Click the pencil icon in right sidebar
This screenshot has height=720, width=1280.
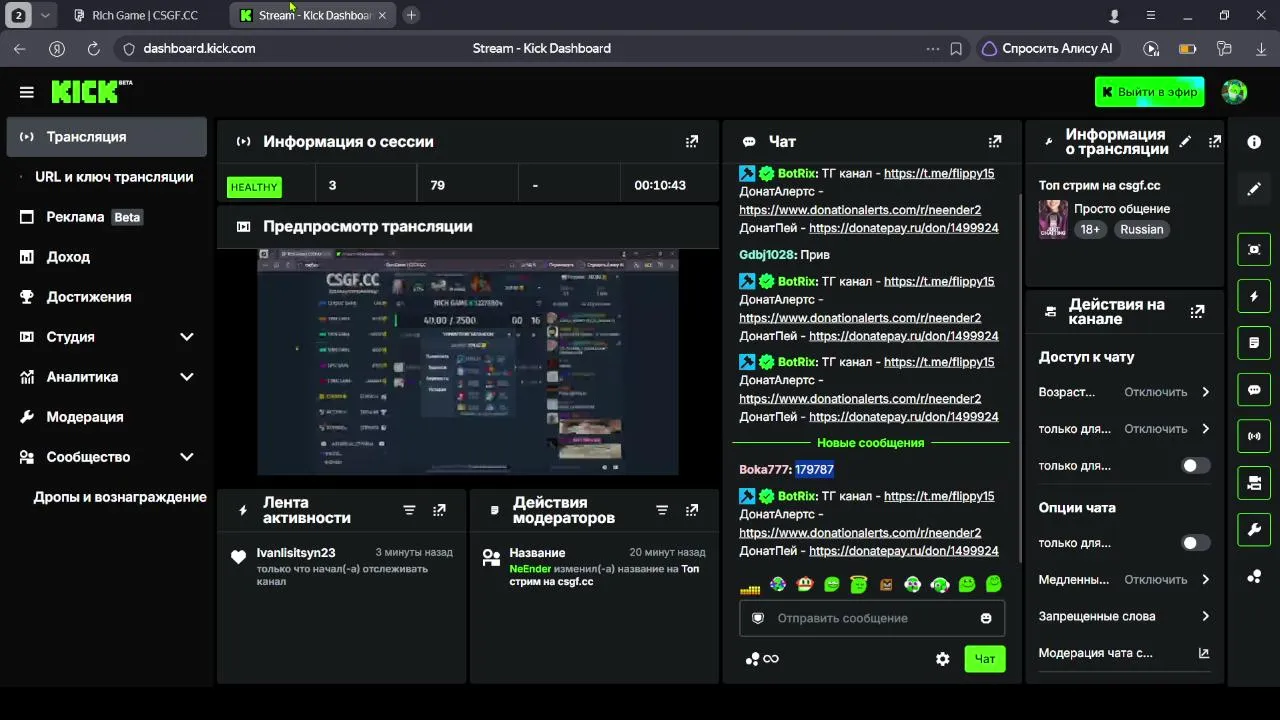(1254, 189)
